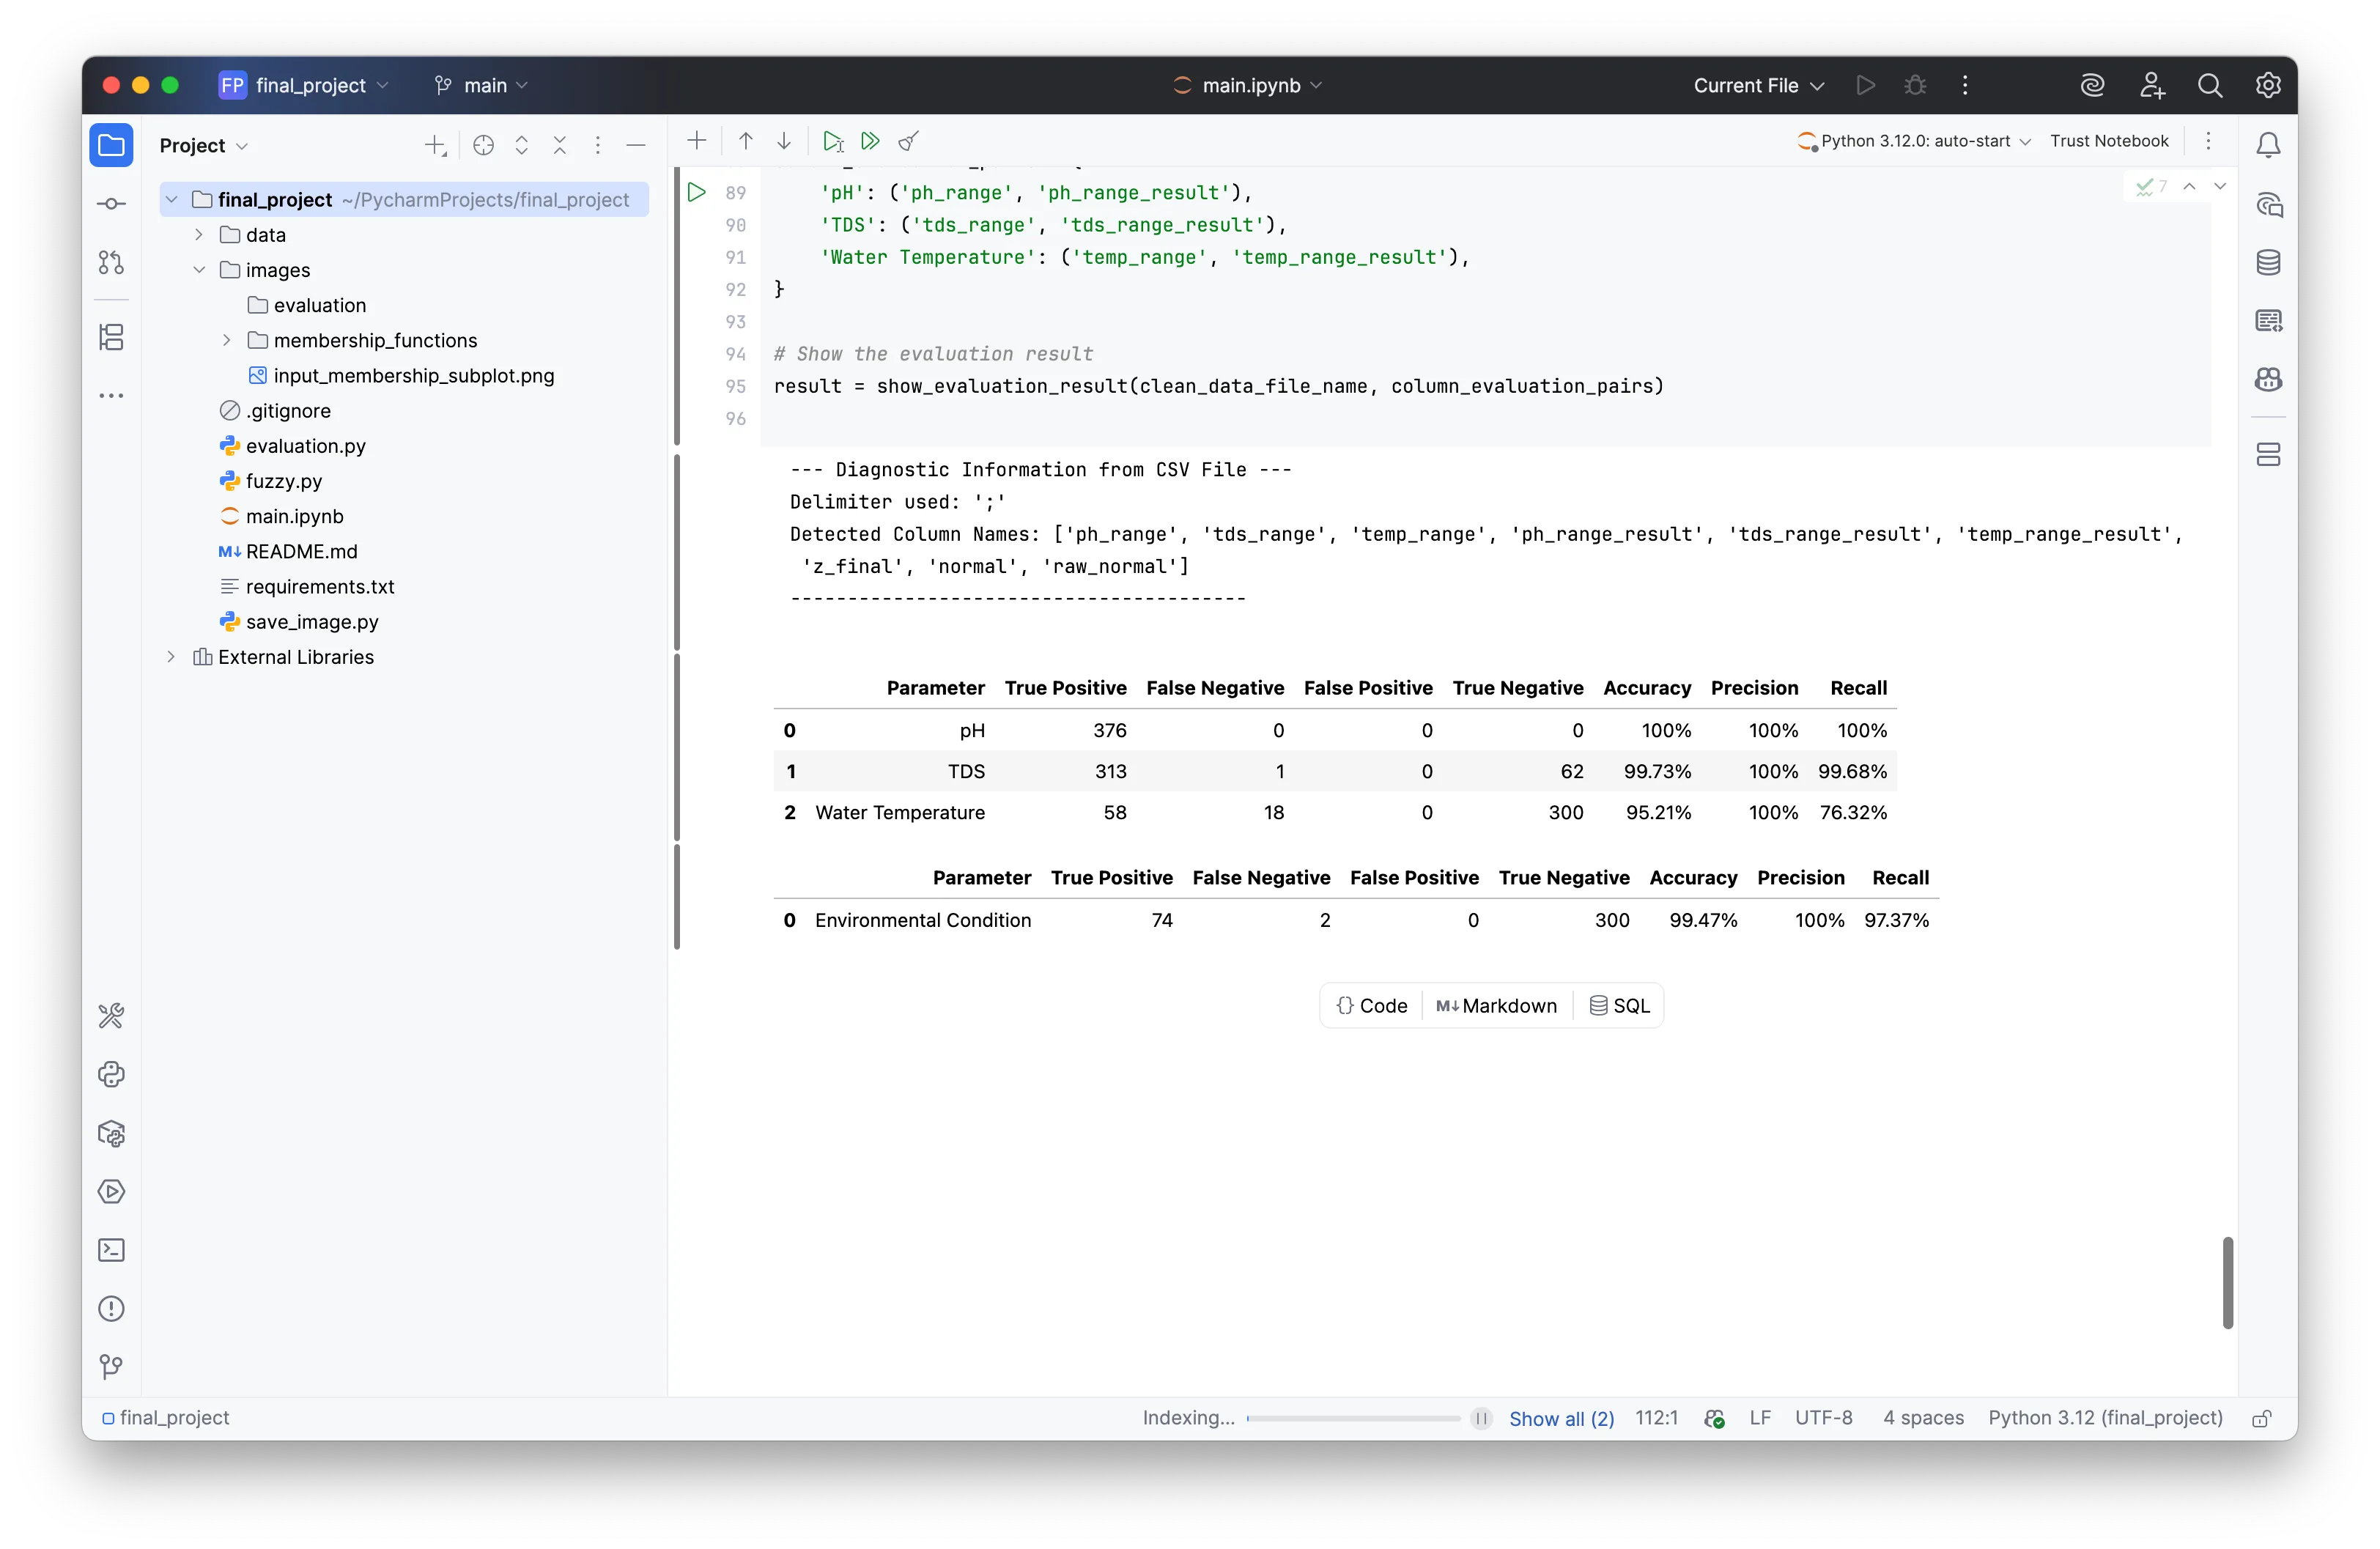2380x1549 pixels.
Task: Open the Structure tool window icon
Action: point(111,337)
